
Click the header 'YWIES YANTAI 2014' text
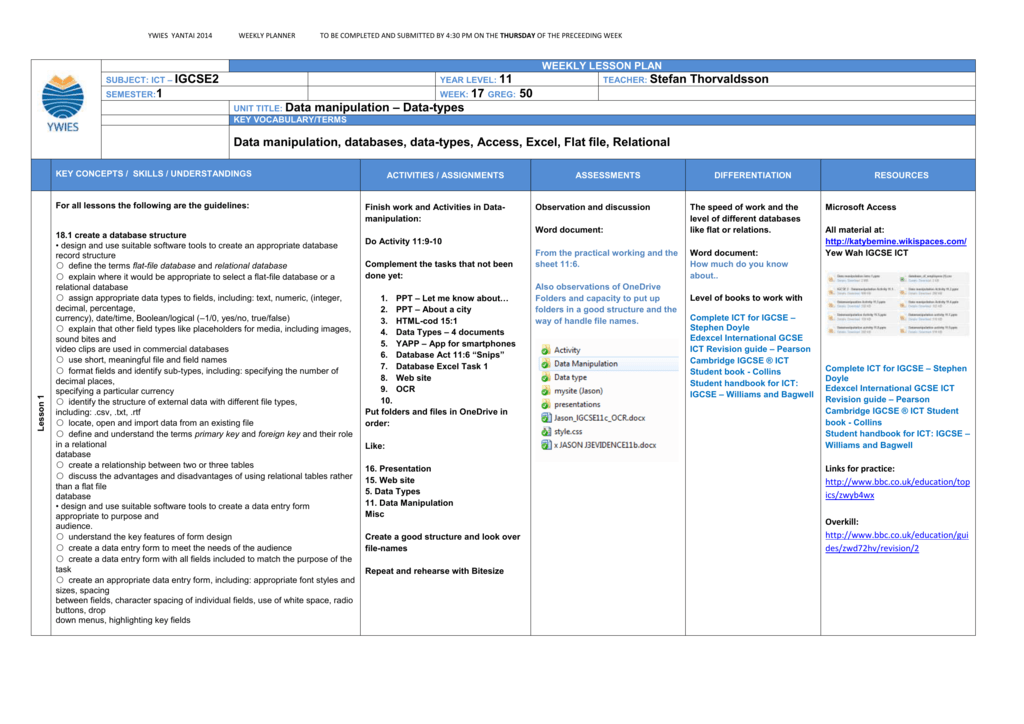[180, 36]
